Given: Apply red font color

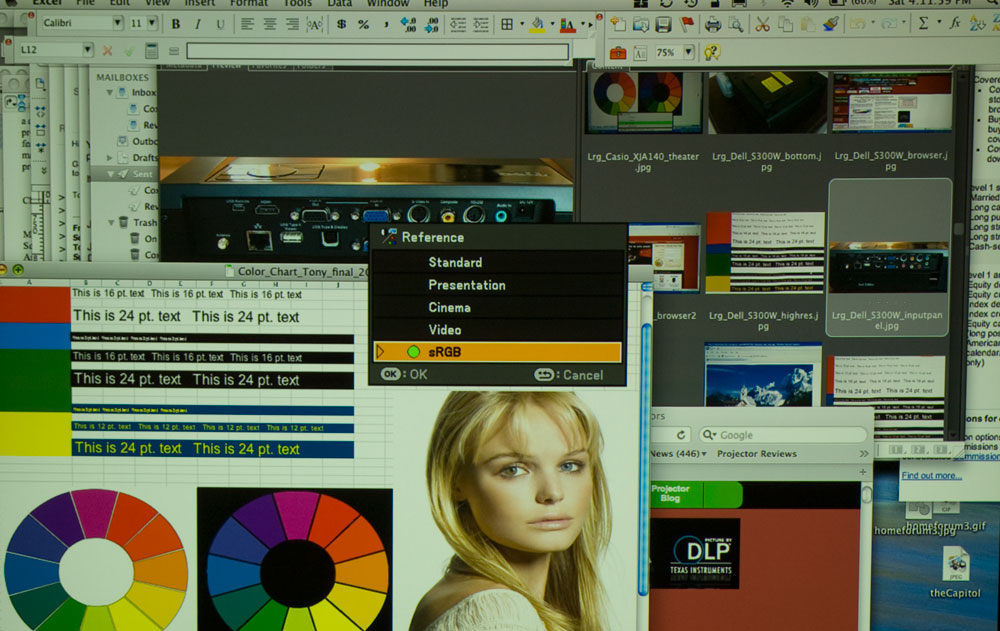Looking at the screenshot, I should (567, 26).
